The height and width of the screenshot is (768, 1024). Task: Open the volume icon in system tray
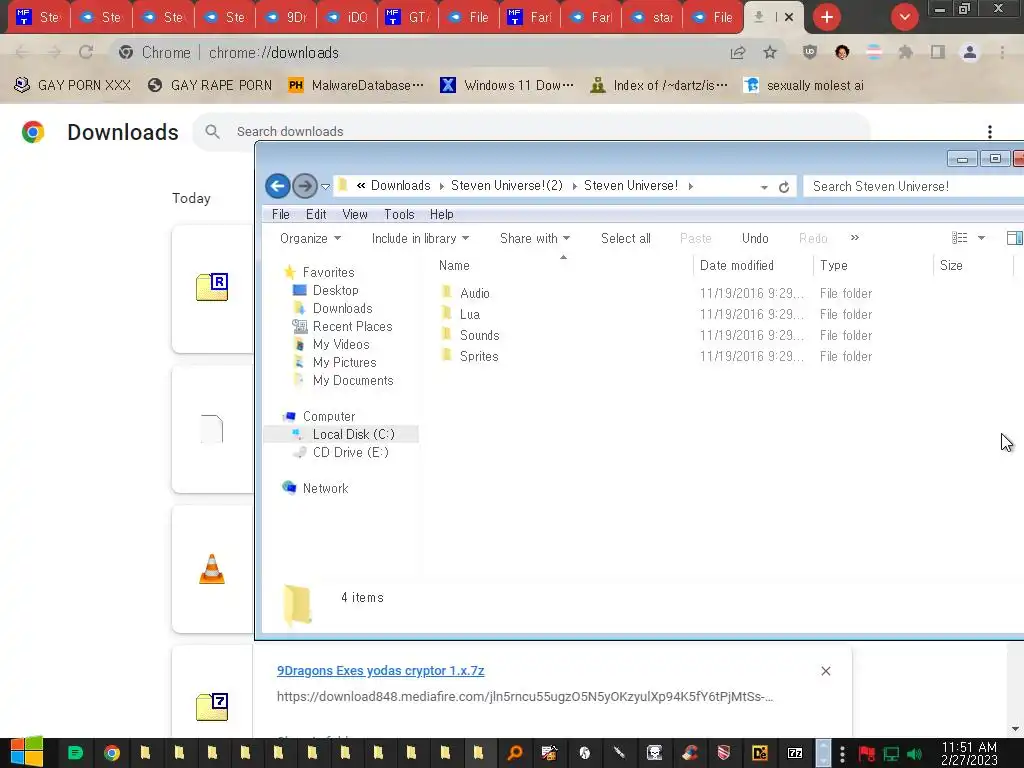click(914, 754)
